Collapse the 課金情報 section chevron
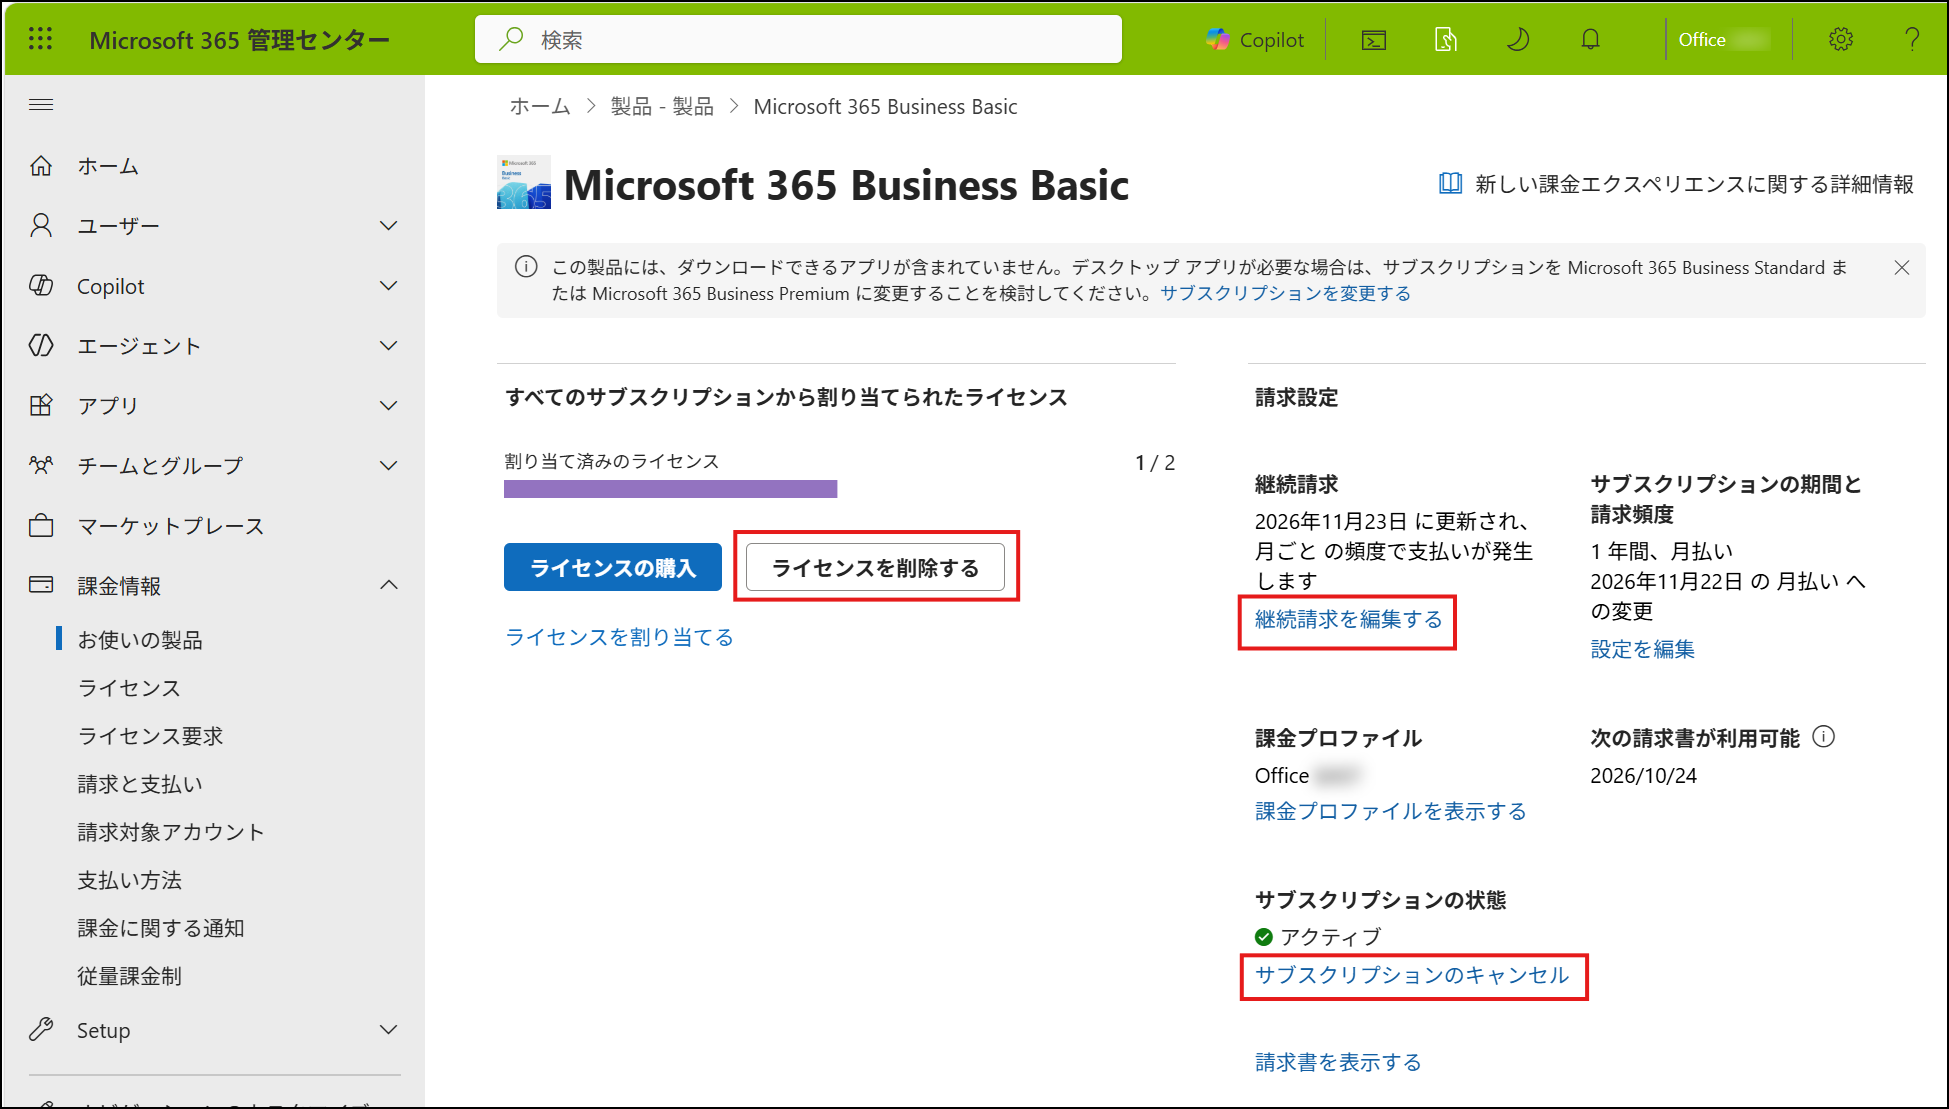1949x1109 pixels. click(x=389, y=585)
